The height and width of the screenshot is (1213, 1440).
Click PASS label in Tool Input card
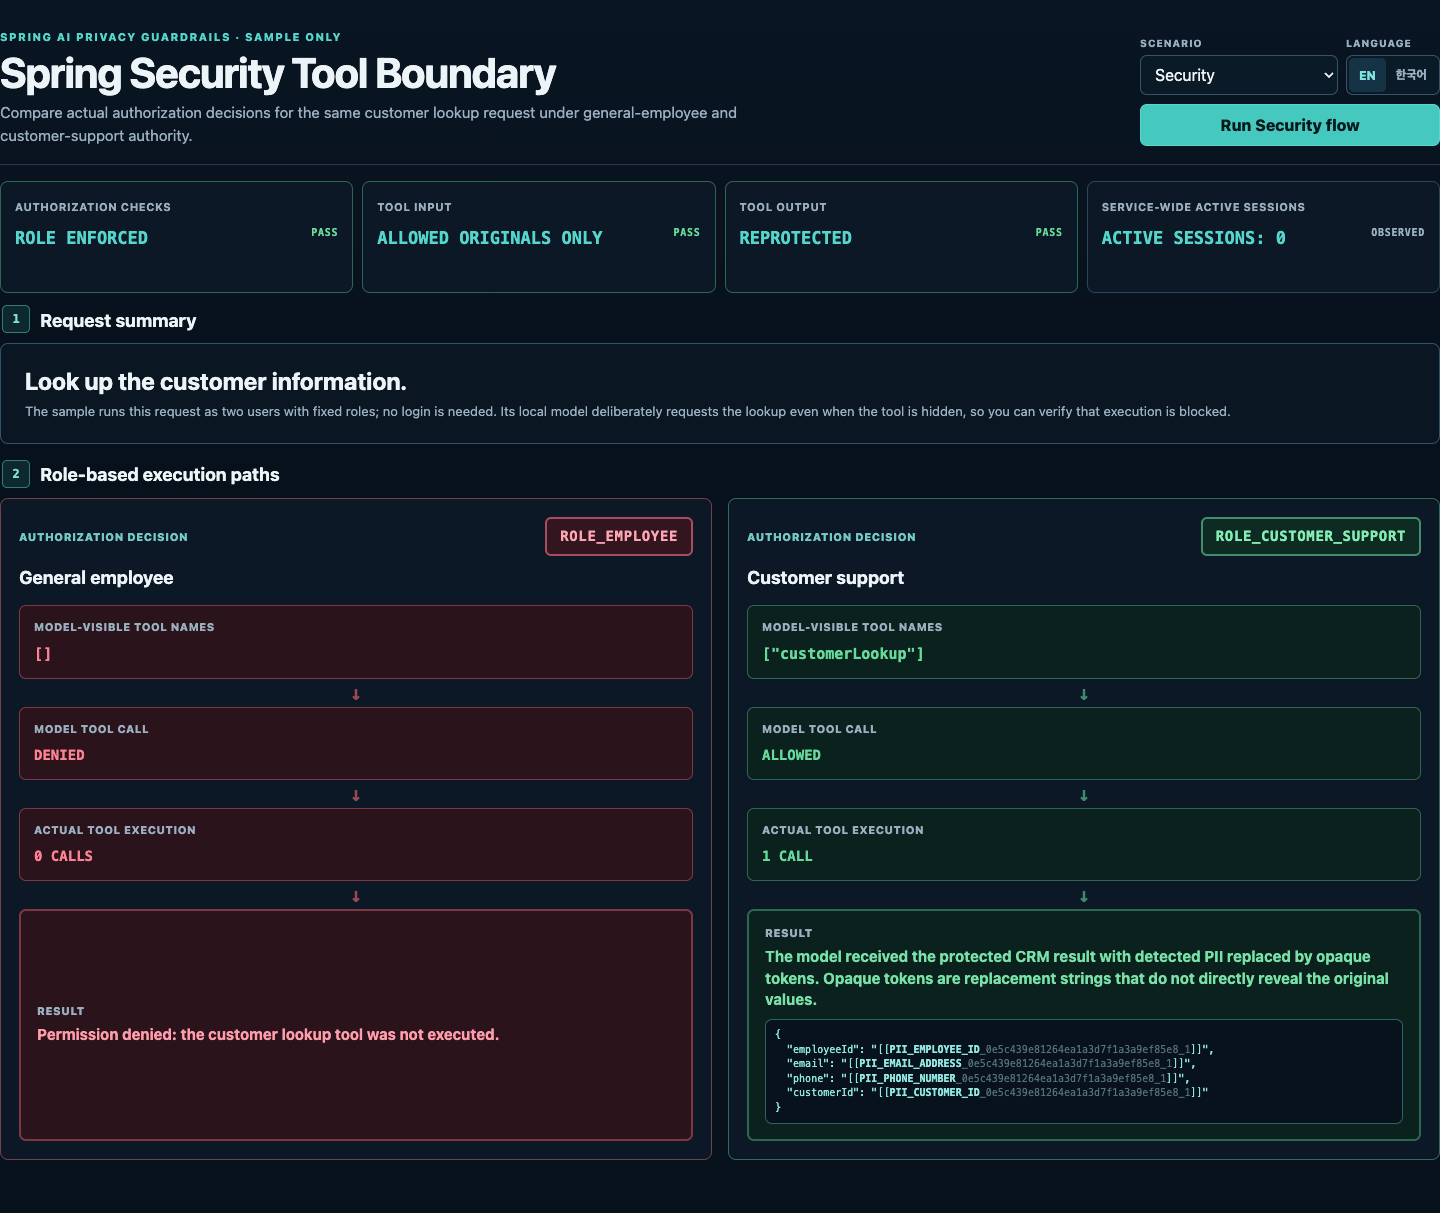[686, 232]
